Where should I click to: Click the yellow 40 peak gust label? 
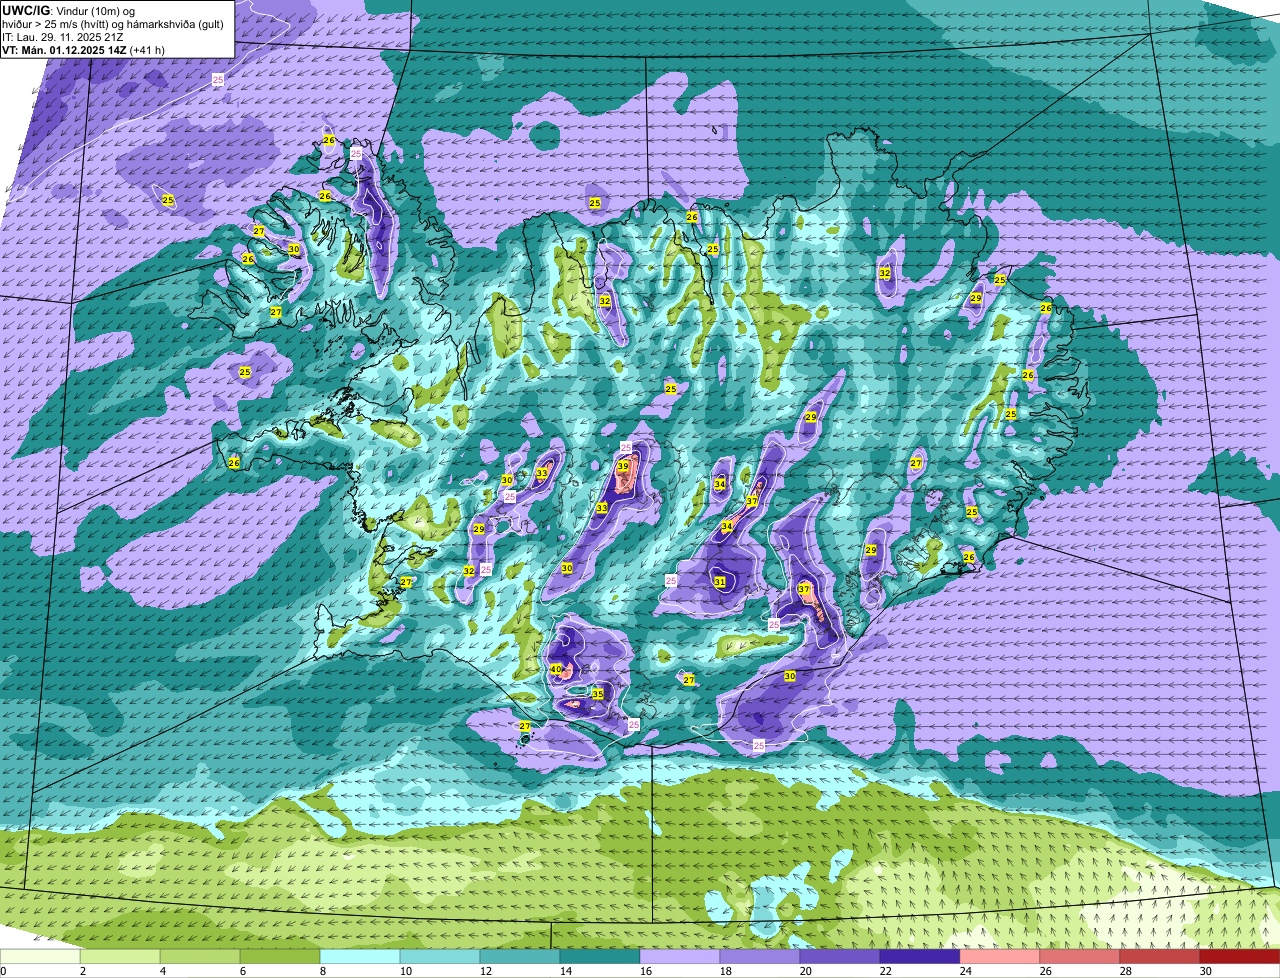(556, 669)
